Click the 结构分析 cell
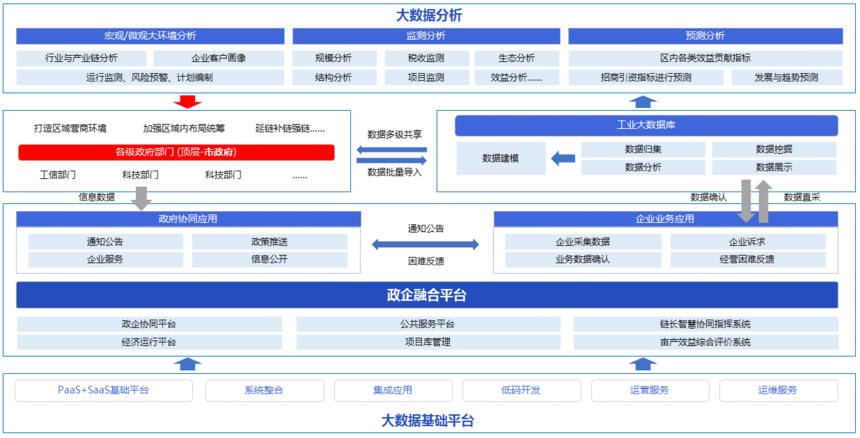860x438 pixels. (x=335, y=77)
